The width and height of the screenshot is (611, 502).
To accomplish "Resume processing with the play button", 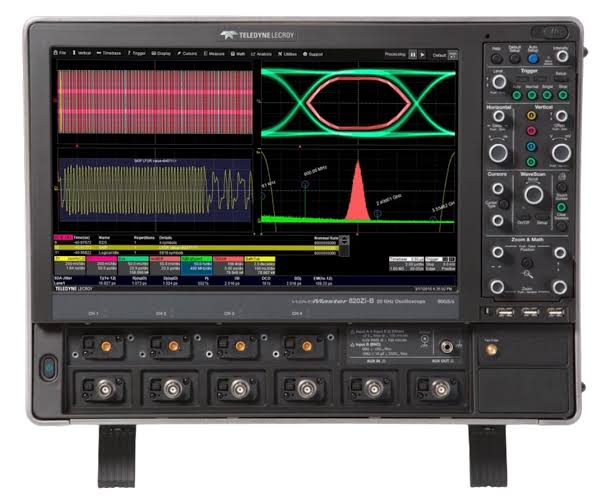I will (422, 55).
